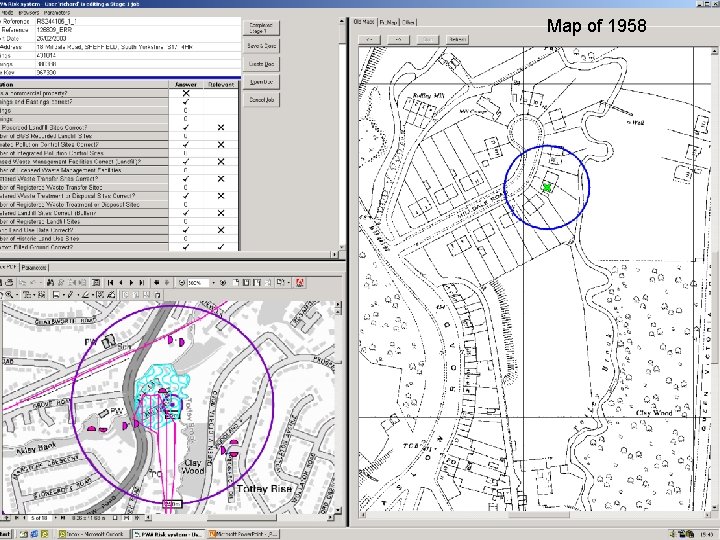Open the note tool dropdown arrow
720x540 pixels.
coord(63,295)
